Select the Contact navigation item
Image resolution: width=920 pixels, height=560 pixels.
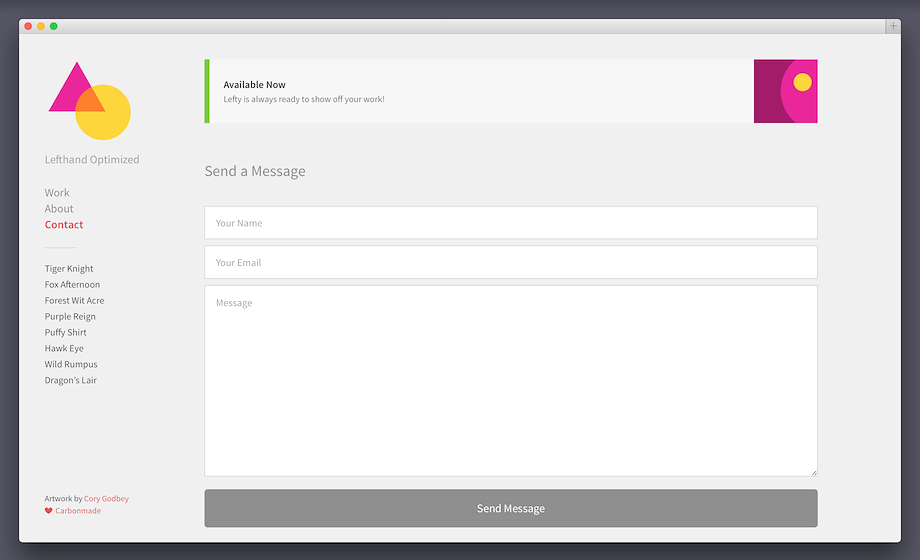(x=64, y=225)
